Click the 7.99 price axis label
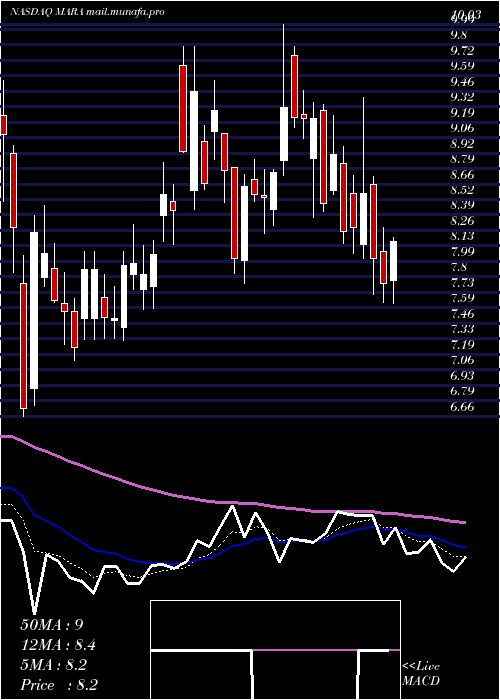 point(462,251)
